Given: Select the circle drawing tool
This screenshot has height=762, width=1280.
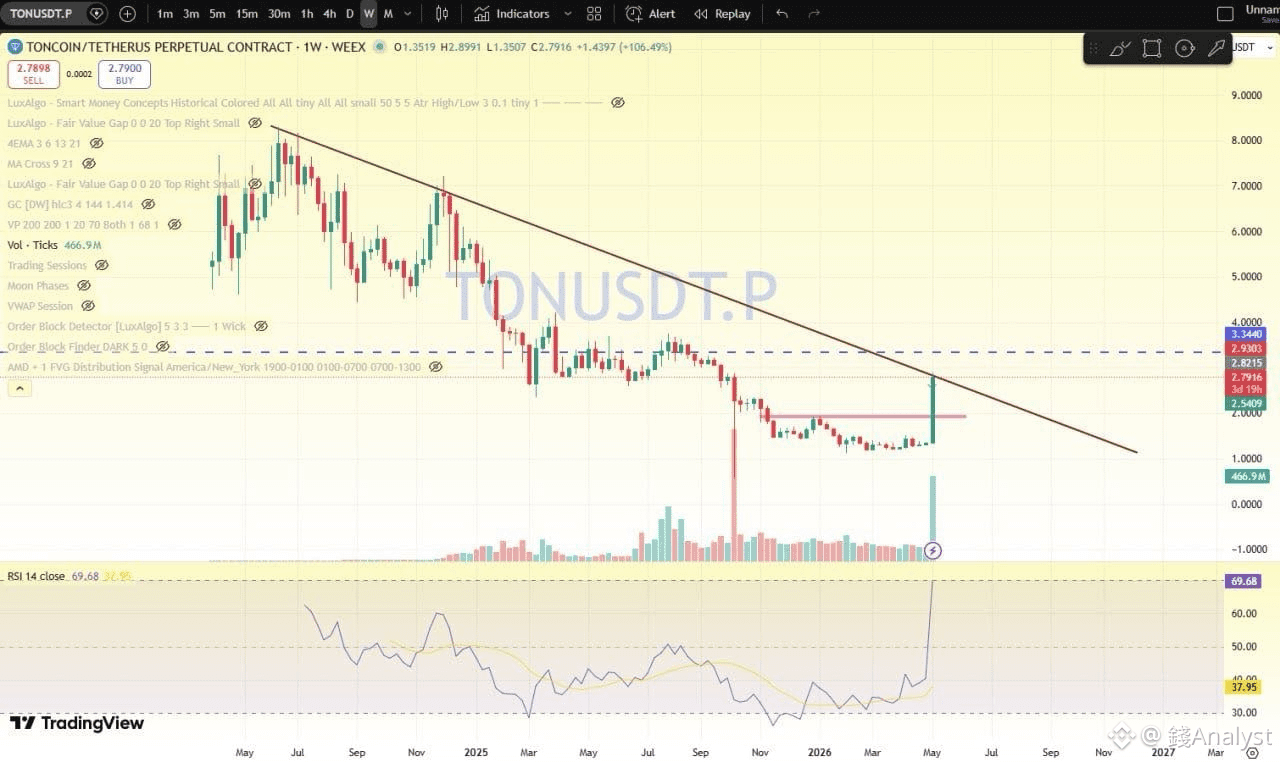Looking at the screenshot, I should [x=1185, y=48].
